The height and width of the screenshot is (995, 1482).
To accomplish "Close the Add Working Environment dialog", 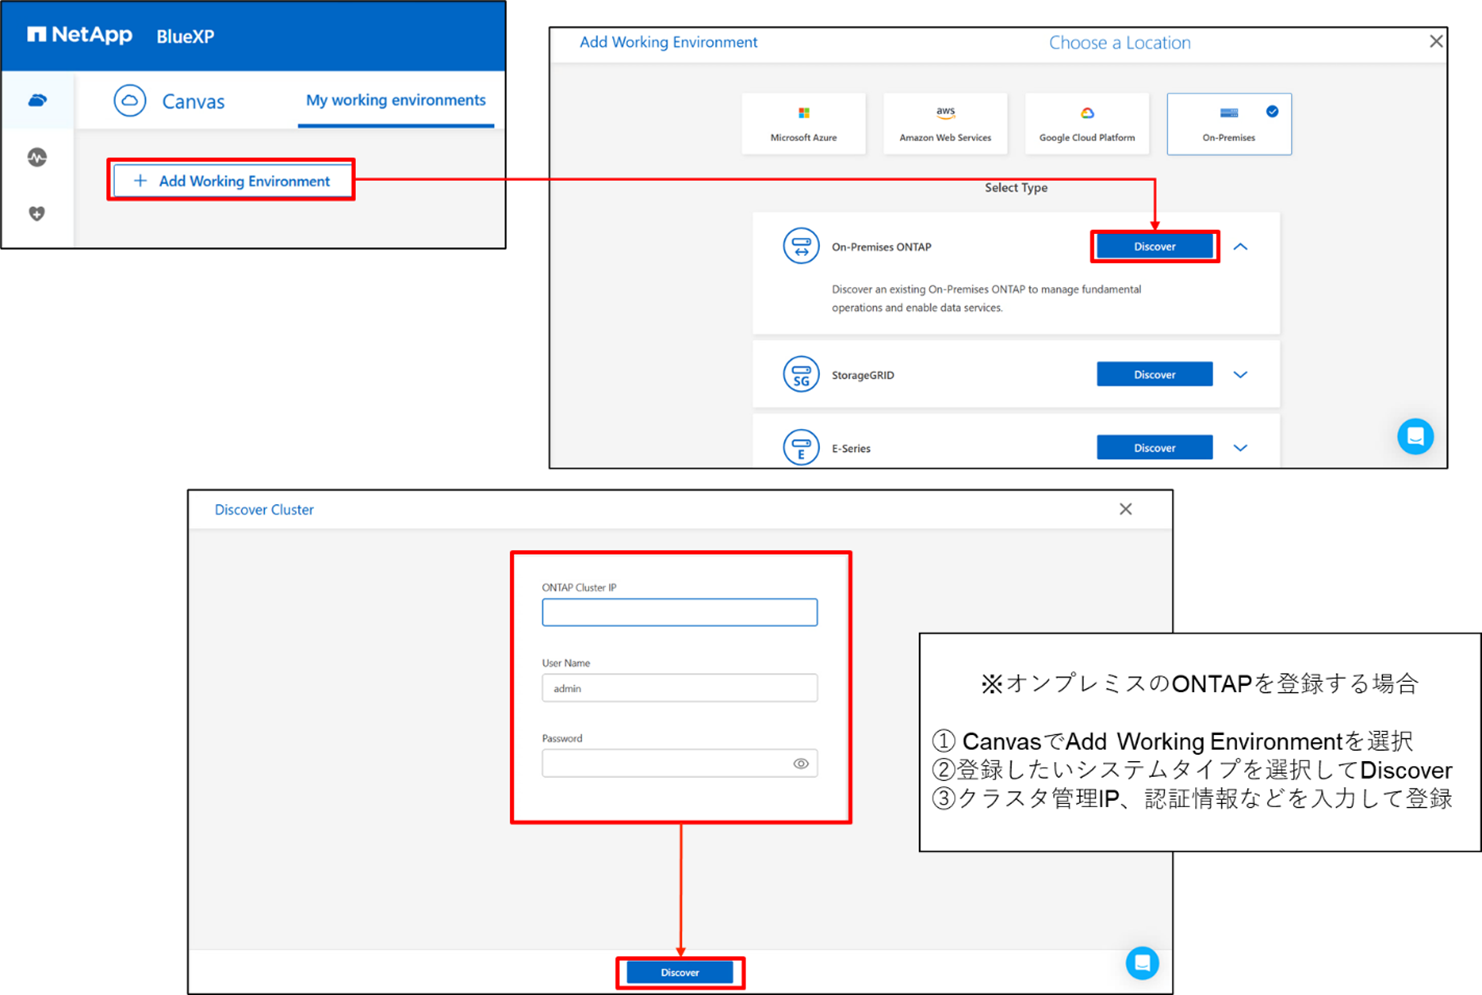I will (1436, 41).
